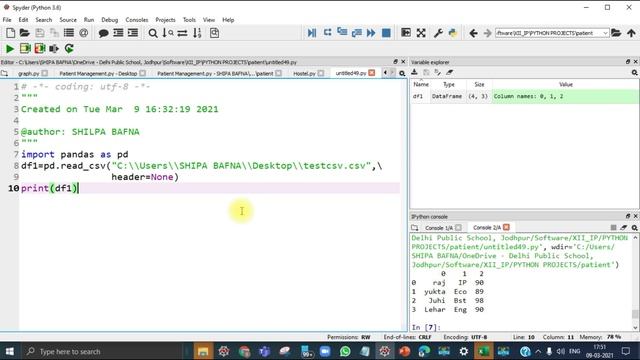Create a new file from the toolbar
640x360 pixels.
[11, 33]
